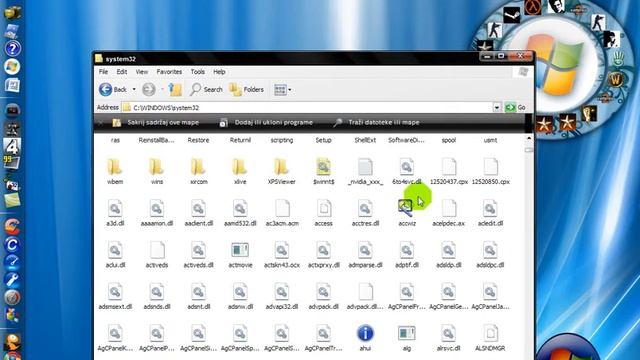Click Dodaj ili ukloni programe link
This screenshot has height=360, width=640.
click(266, 122)
